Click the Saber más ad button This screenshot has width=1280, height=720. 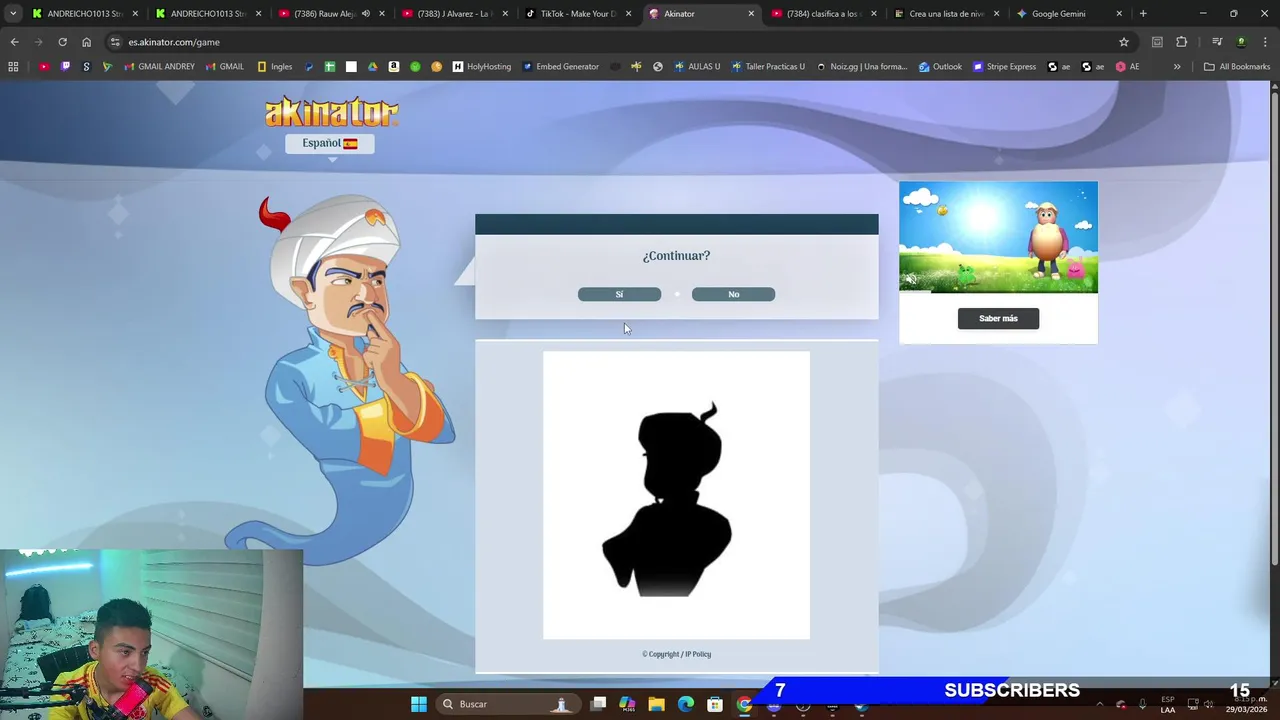tap(998, 318)
